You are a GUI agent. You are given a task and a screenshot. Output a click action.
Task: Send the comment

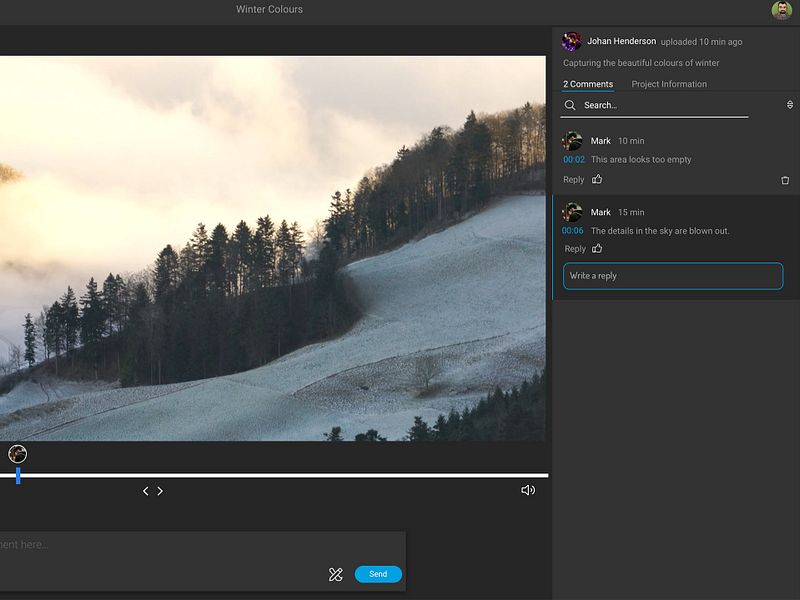(378, 574)
